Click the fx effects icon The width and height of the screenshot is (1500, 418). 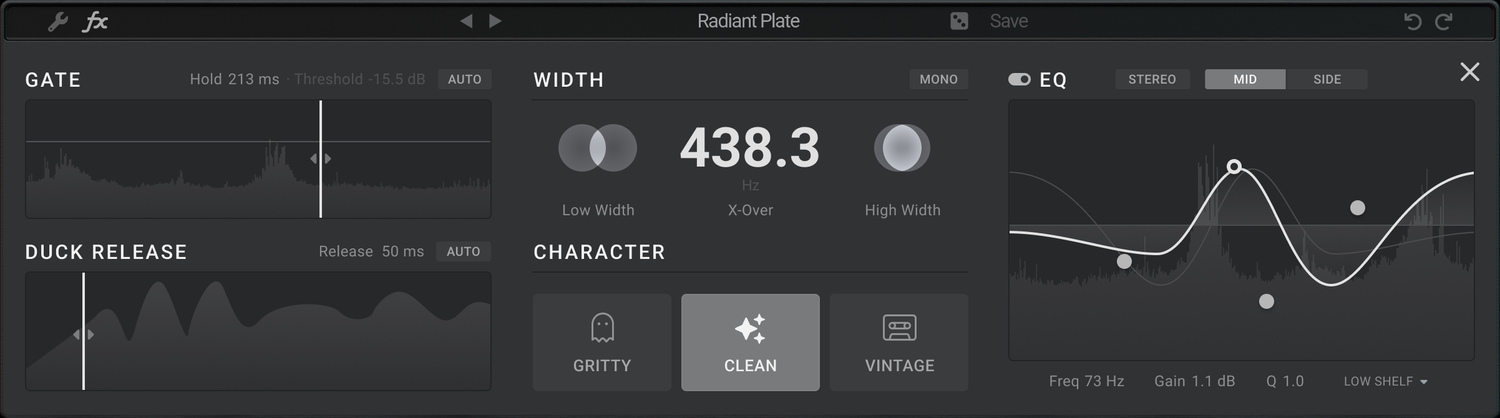click(x=95, y=22)
